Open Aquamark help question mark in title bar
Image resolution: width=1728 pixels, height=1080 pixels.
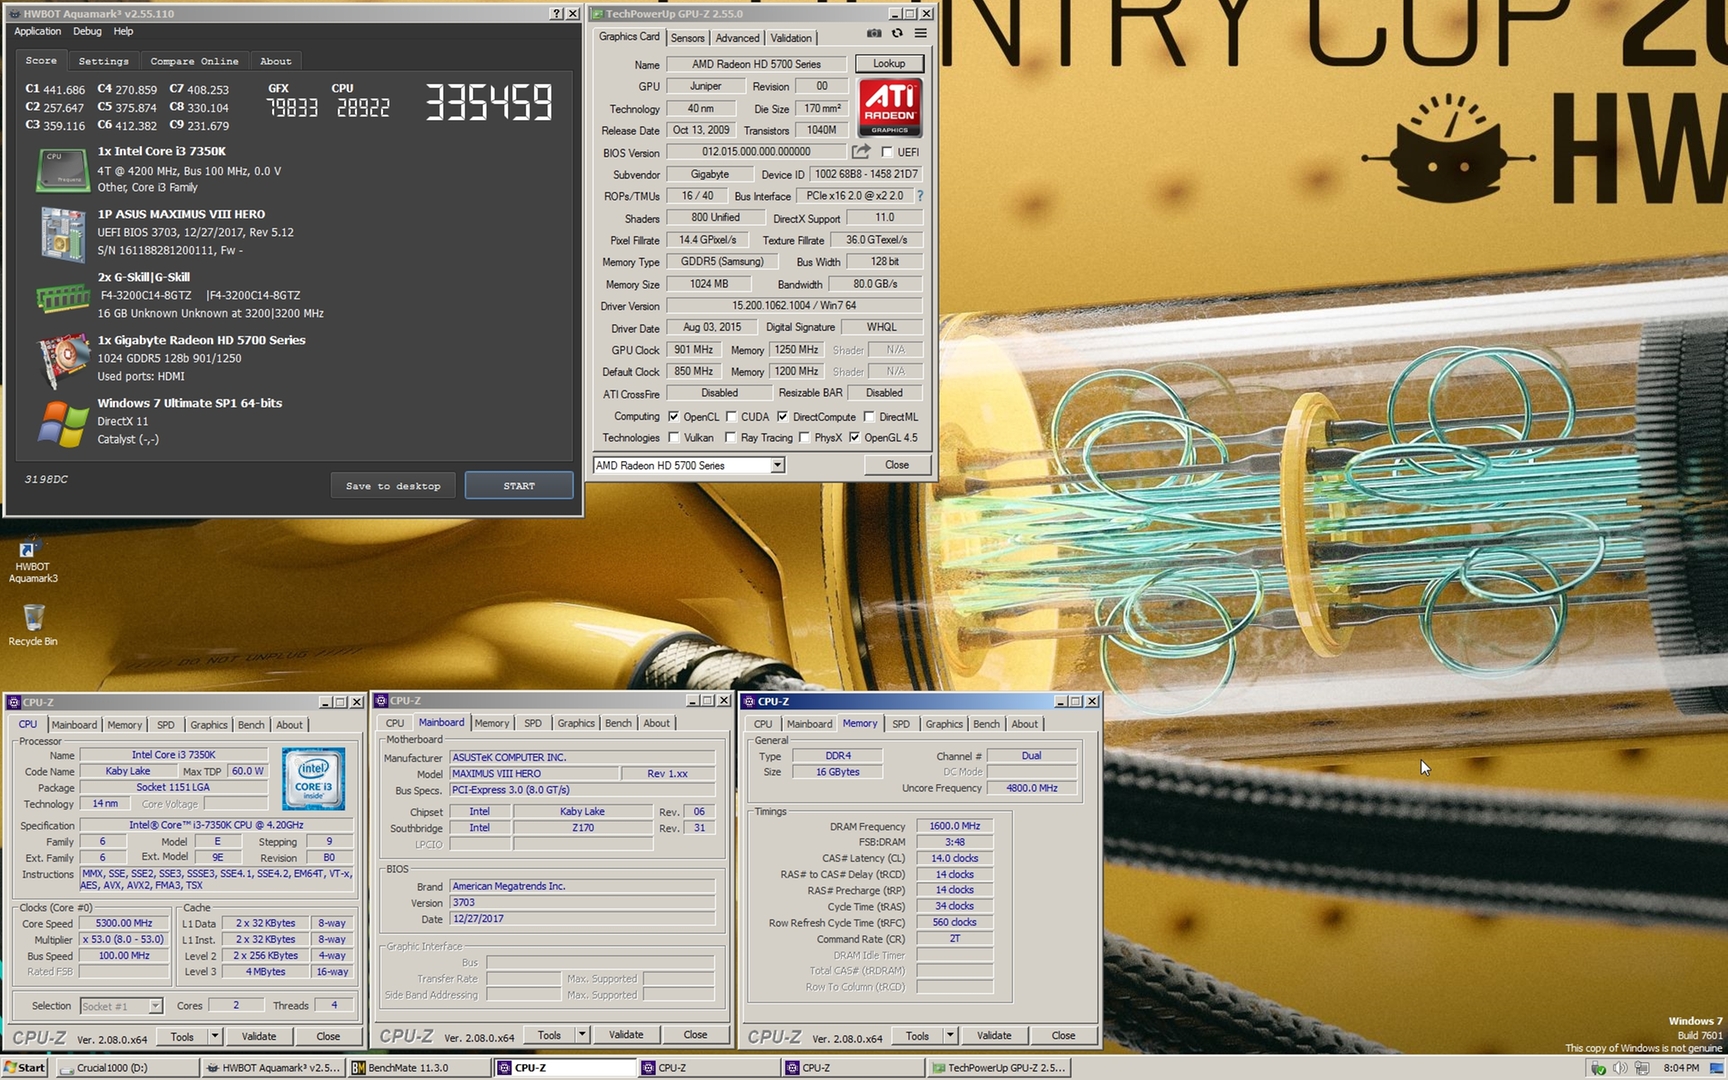tap(556, 14)
